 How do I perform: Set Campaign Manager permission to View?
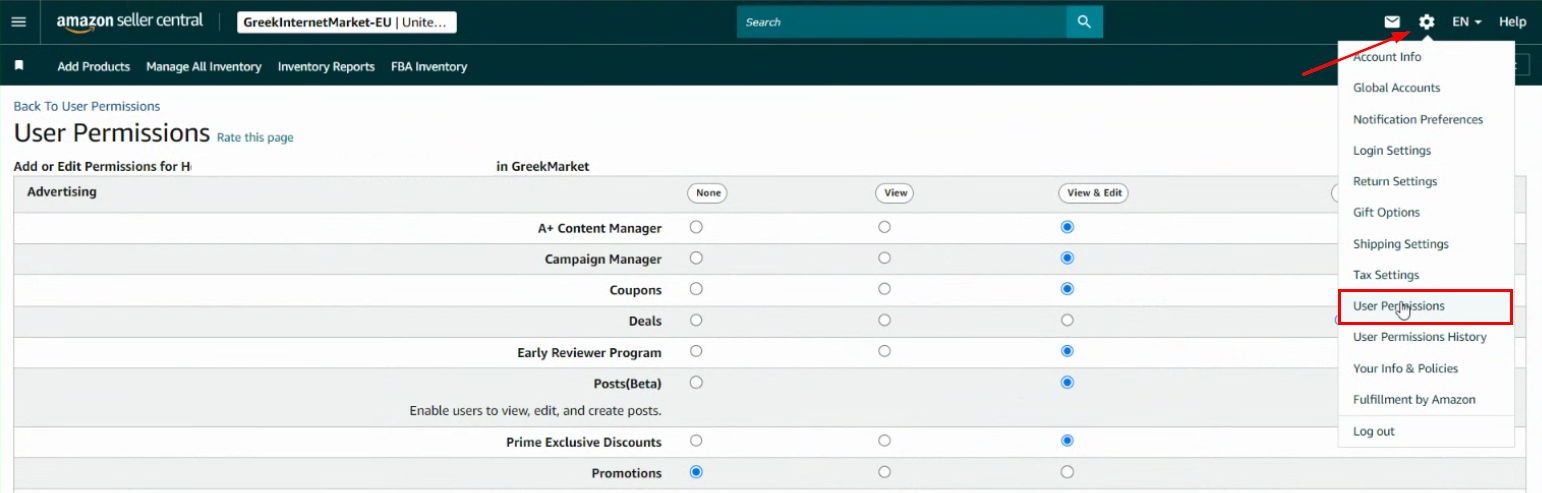point(884,258)
